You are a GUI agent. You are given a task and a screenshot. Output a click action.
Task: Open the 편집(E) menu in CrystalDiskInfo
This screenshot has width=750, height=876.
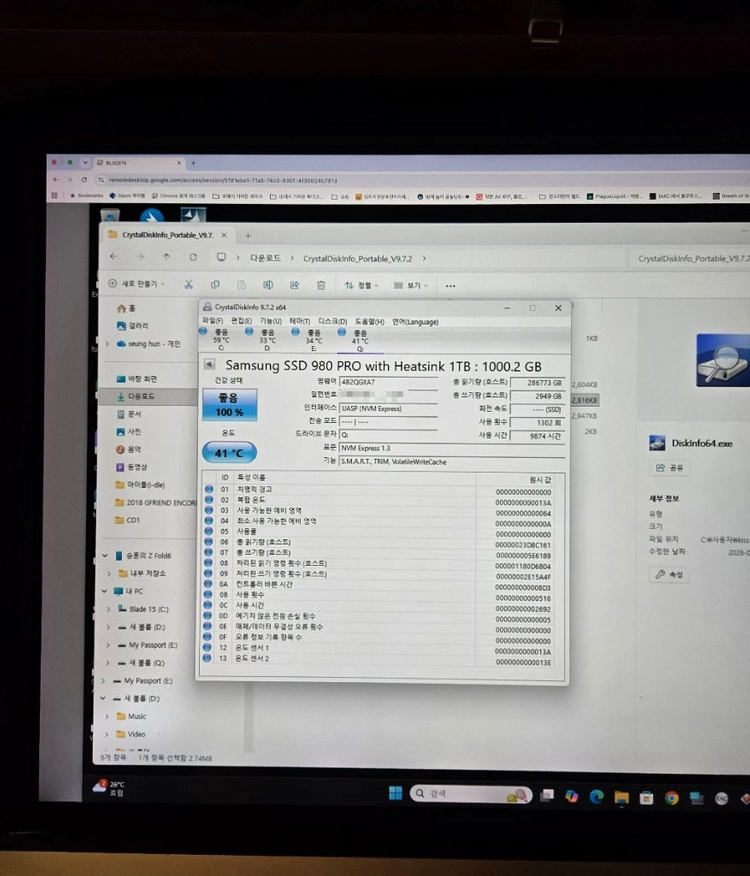click(241, 321)
